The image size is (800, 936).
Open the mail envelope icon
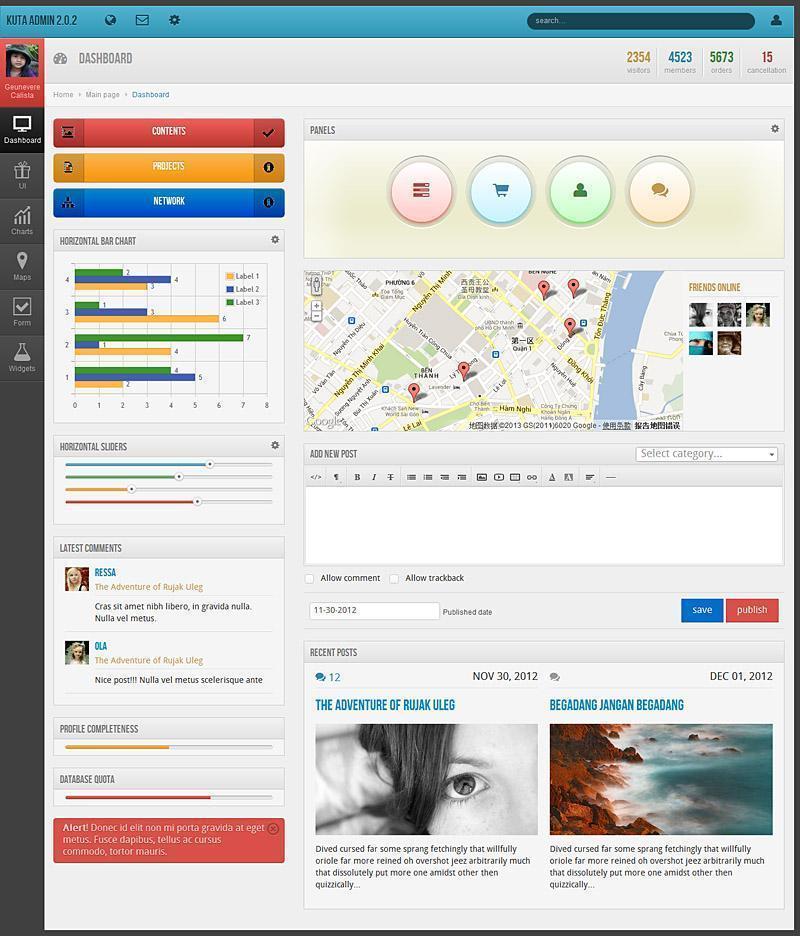pyautogui.click(x=142, y=20)
